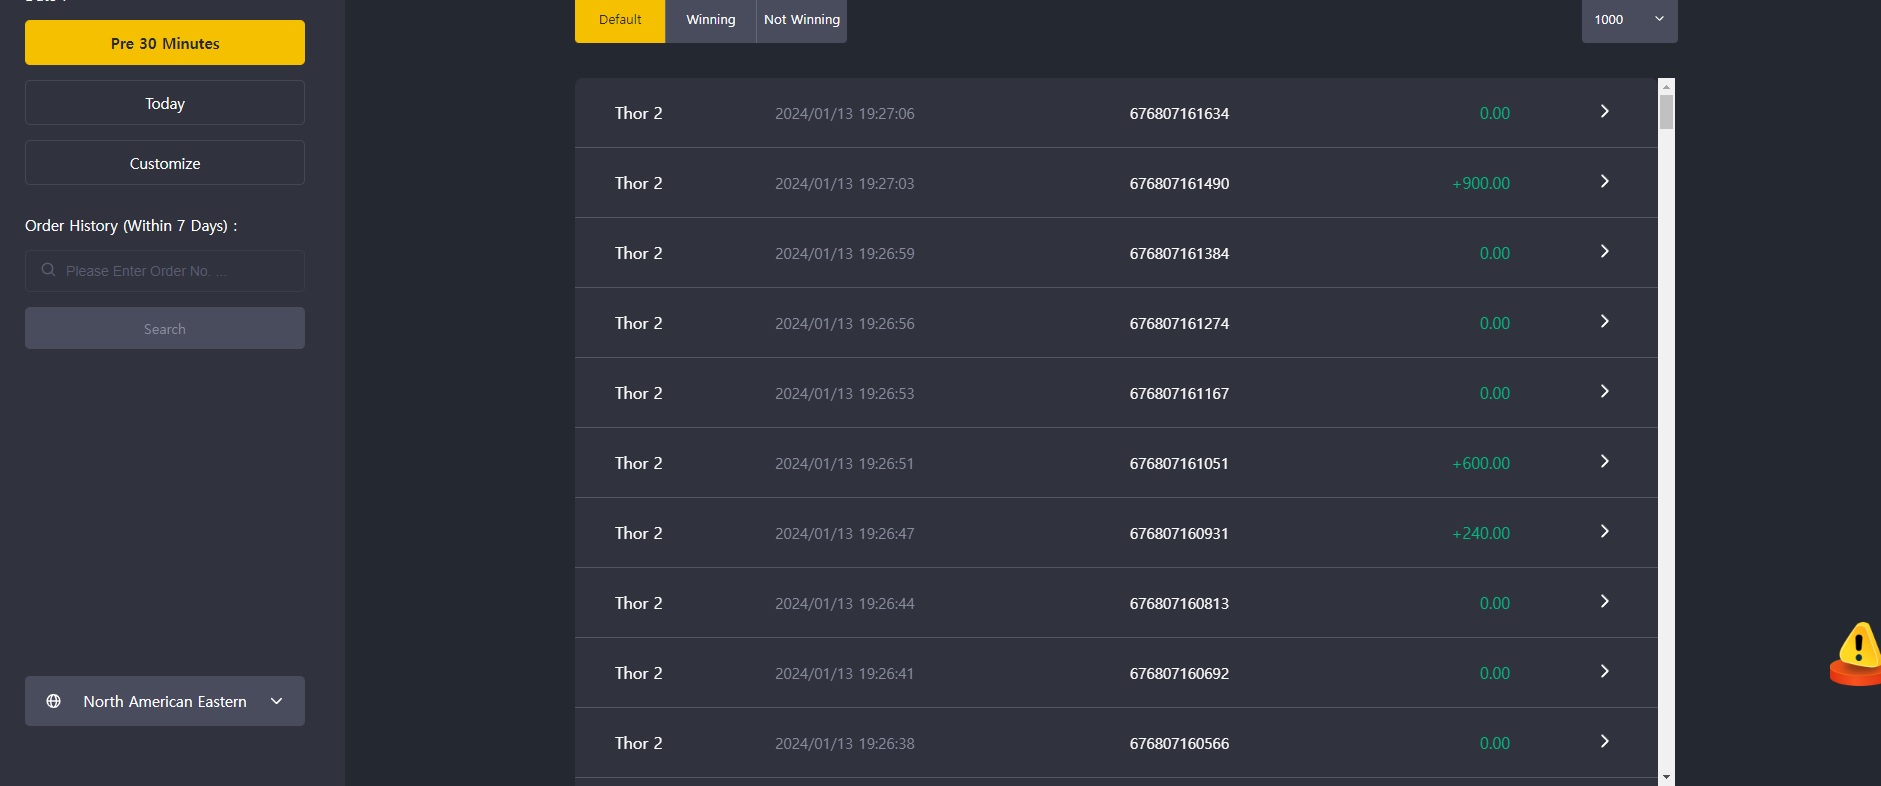1881x786 pixels.
Task: Expand order 676807161274 details arrow
Action: (1604, 322)
